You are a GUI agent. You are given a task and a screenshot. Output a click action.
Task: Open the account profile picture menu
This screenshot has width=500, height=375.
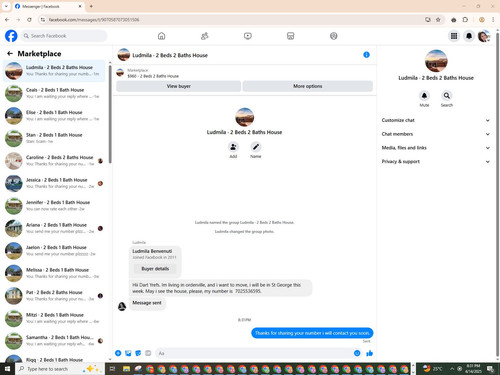click(484, 36)
